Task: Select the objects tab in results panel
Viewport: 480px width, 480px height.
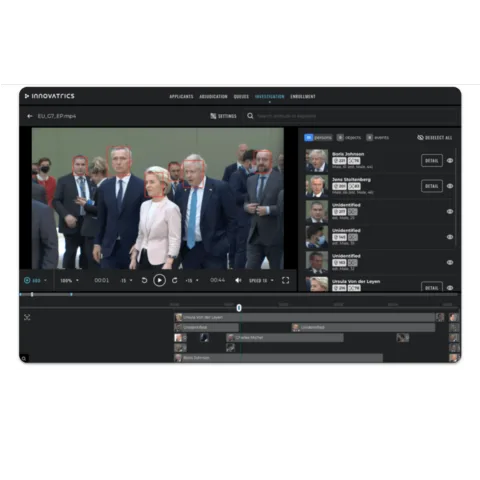Action: pyautogui.click(x=349, y=137)
